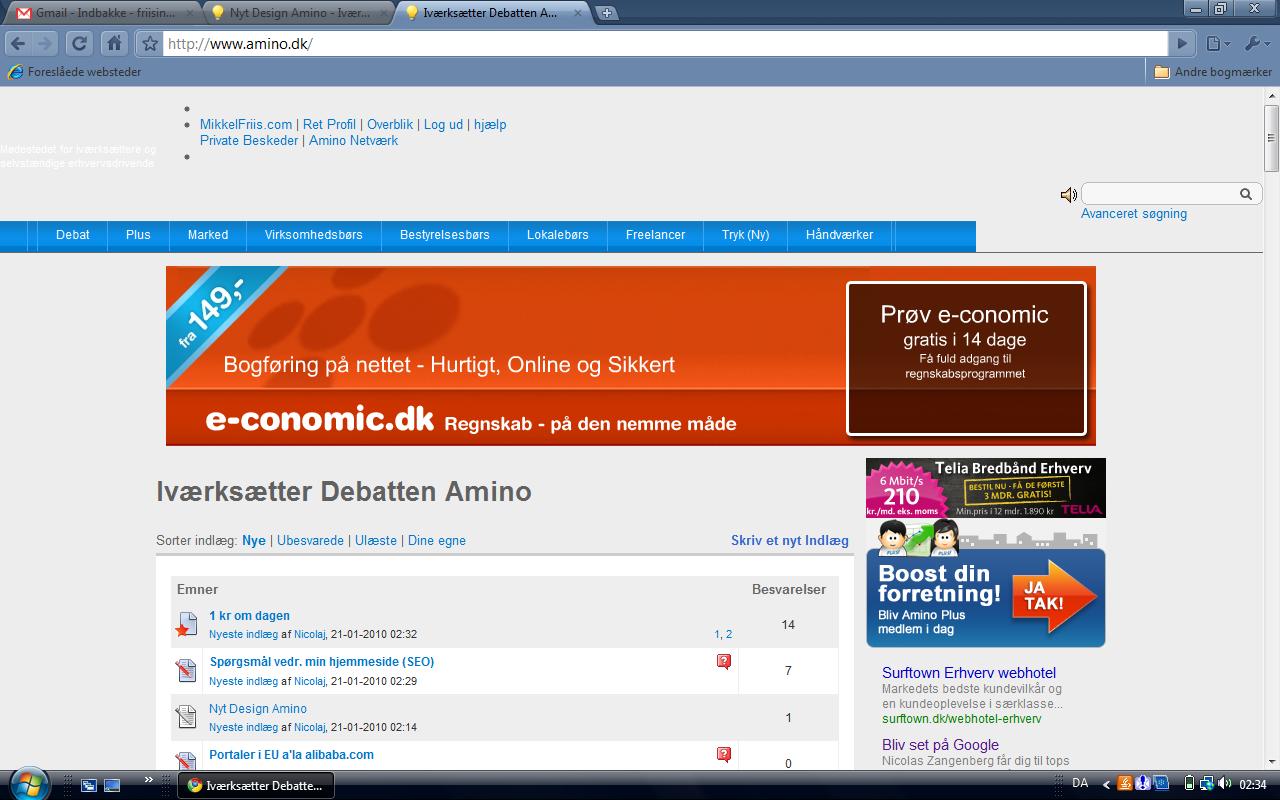The image size is (1280, 800).
Task: Click the Go arrow in the address bar
Action: coord(1182,43)
